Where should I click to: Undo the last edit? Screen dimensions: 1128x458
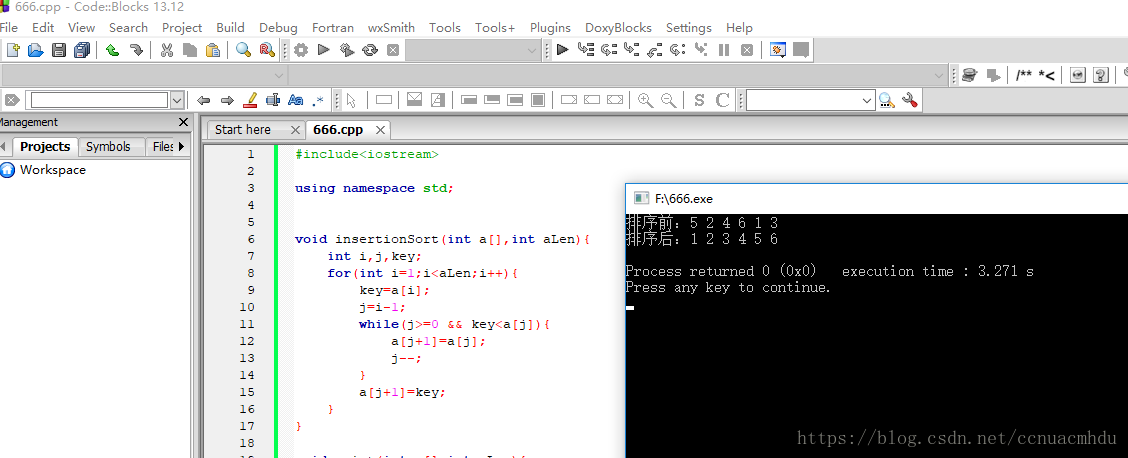(112, 50)
